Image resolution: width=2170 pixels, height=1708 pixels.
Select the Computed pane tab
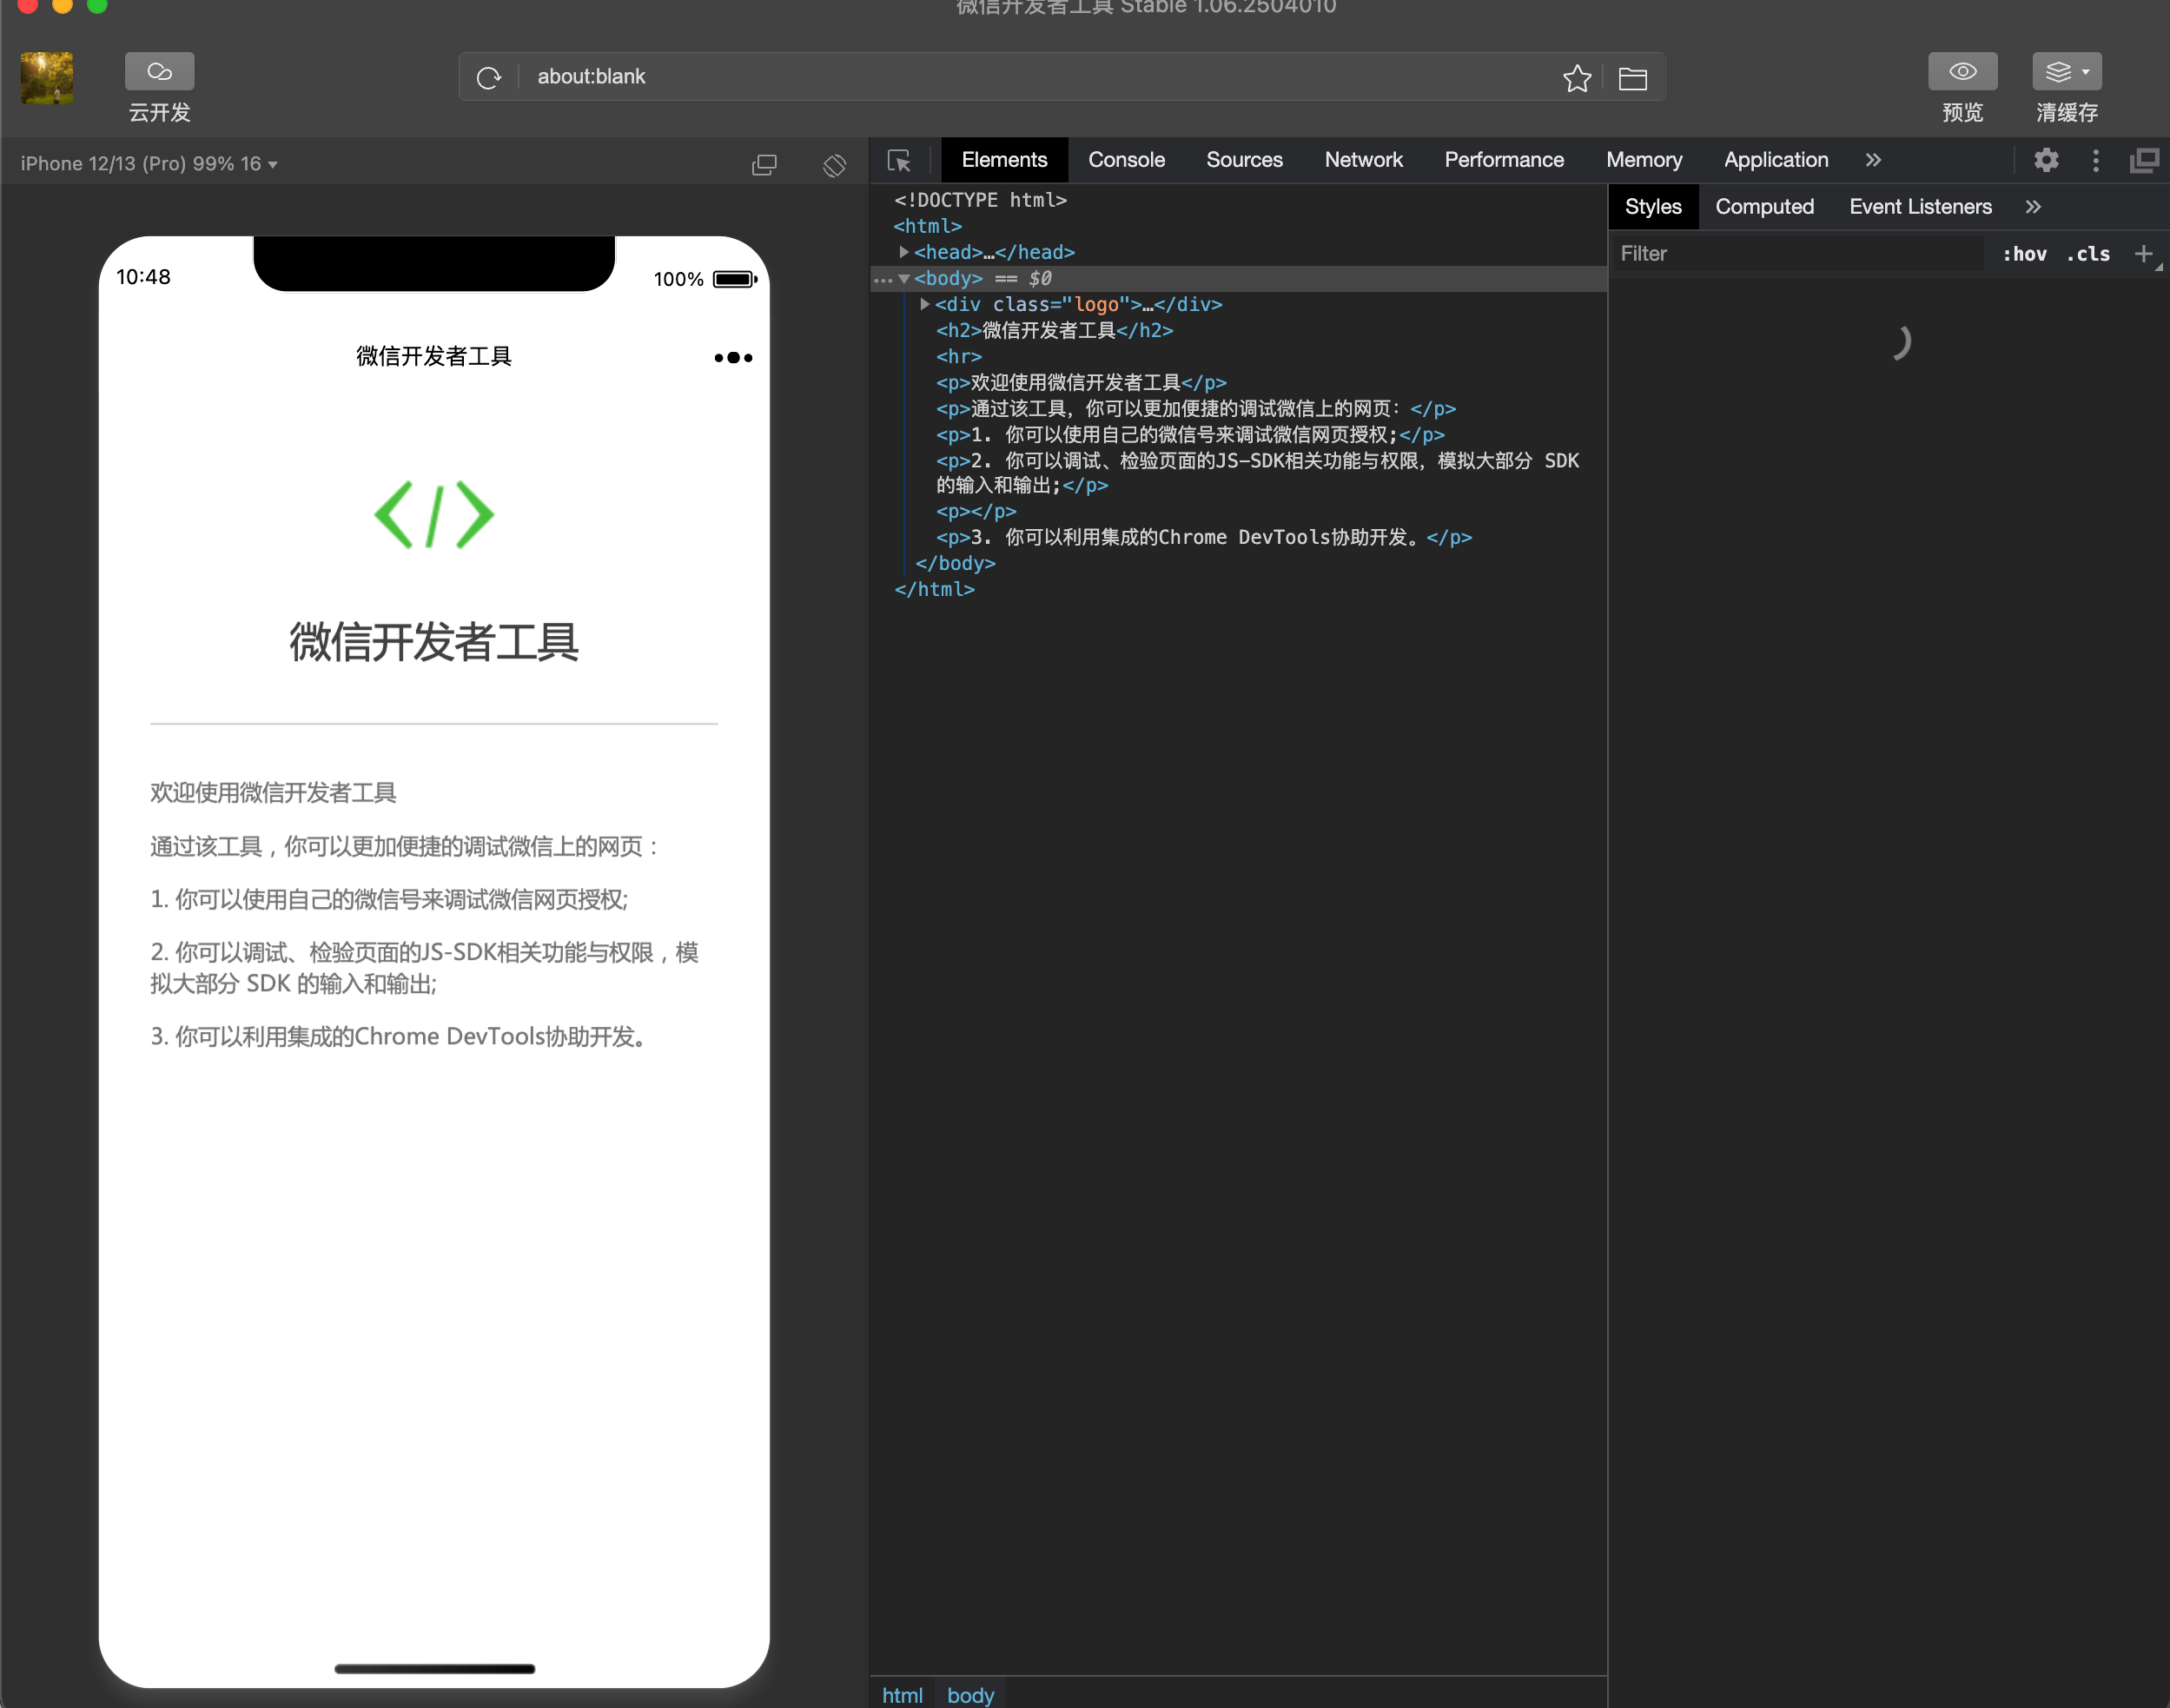coord(1764,207)
